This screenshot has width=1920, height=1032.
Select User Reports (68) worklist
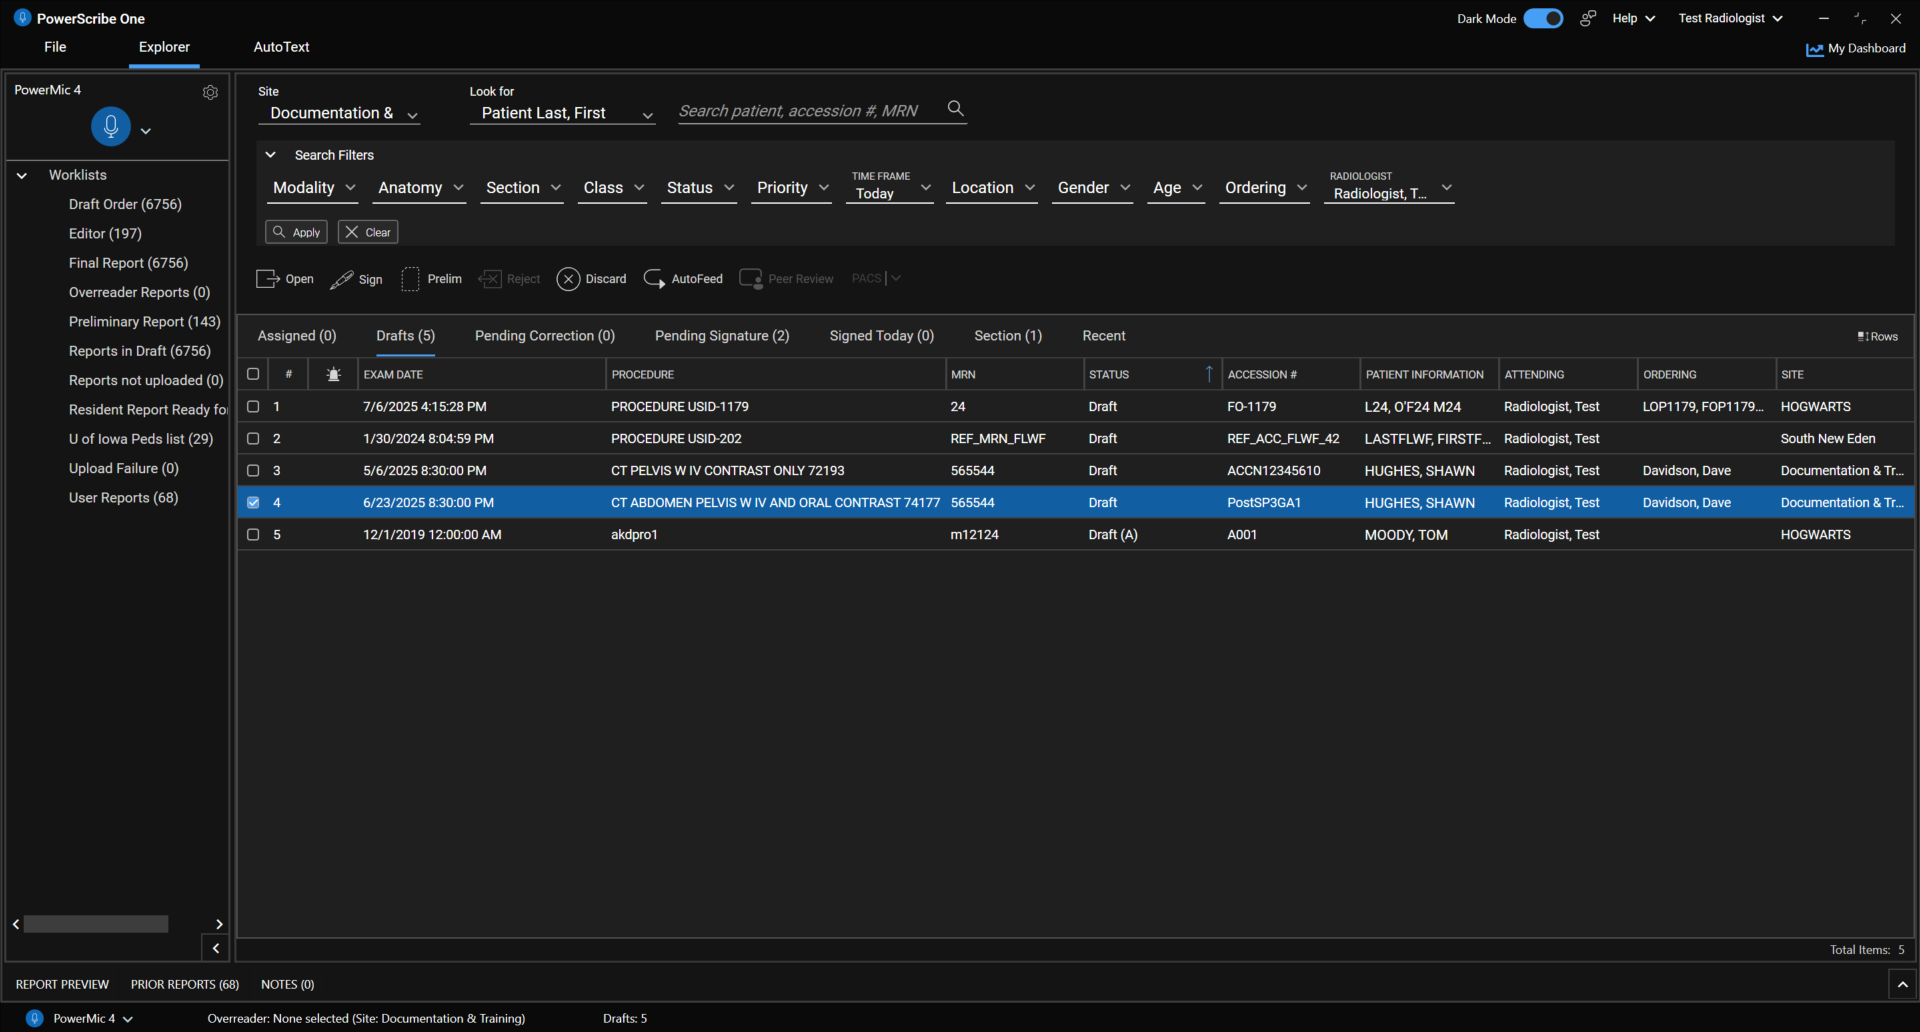click(x=123, y=498)
